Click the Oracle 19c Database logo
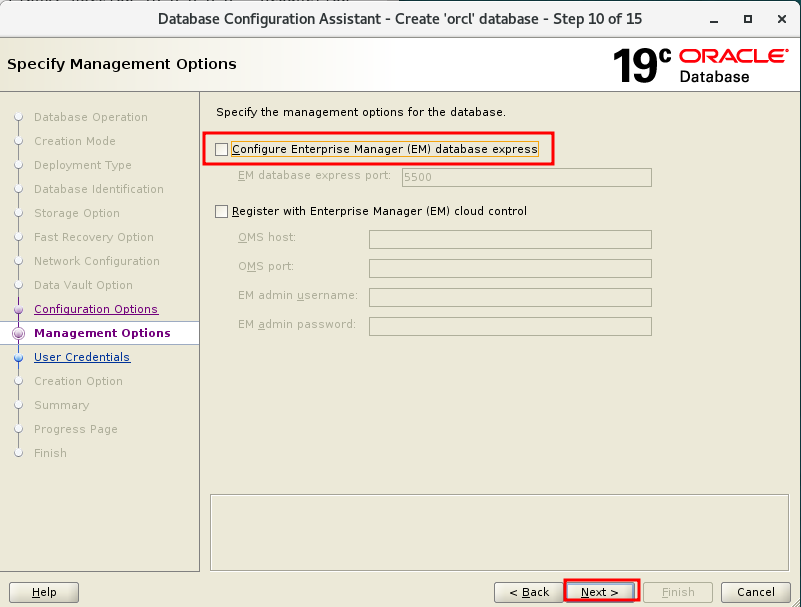Viewport: 801px width, 607px height. coord(700,65)
